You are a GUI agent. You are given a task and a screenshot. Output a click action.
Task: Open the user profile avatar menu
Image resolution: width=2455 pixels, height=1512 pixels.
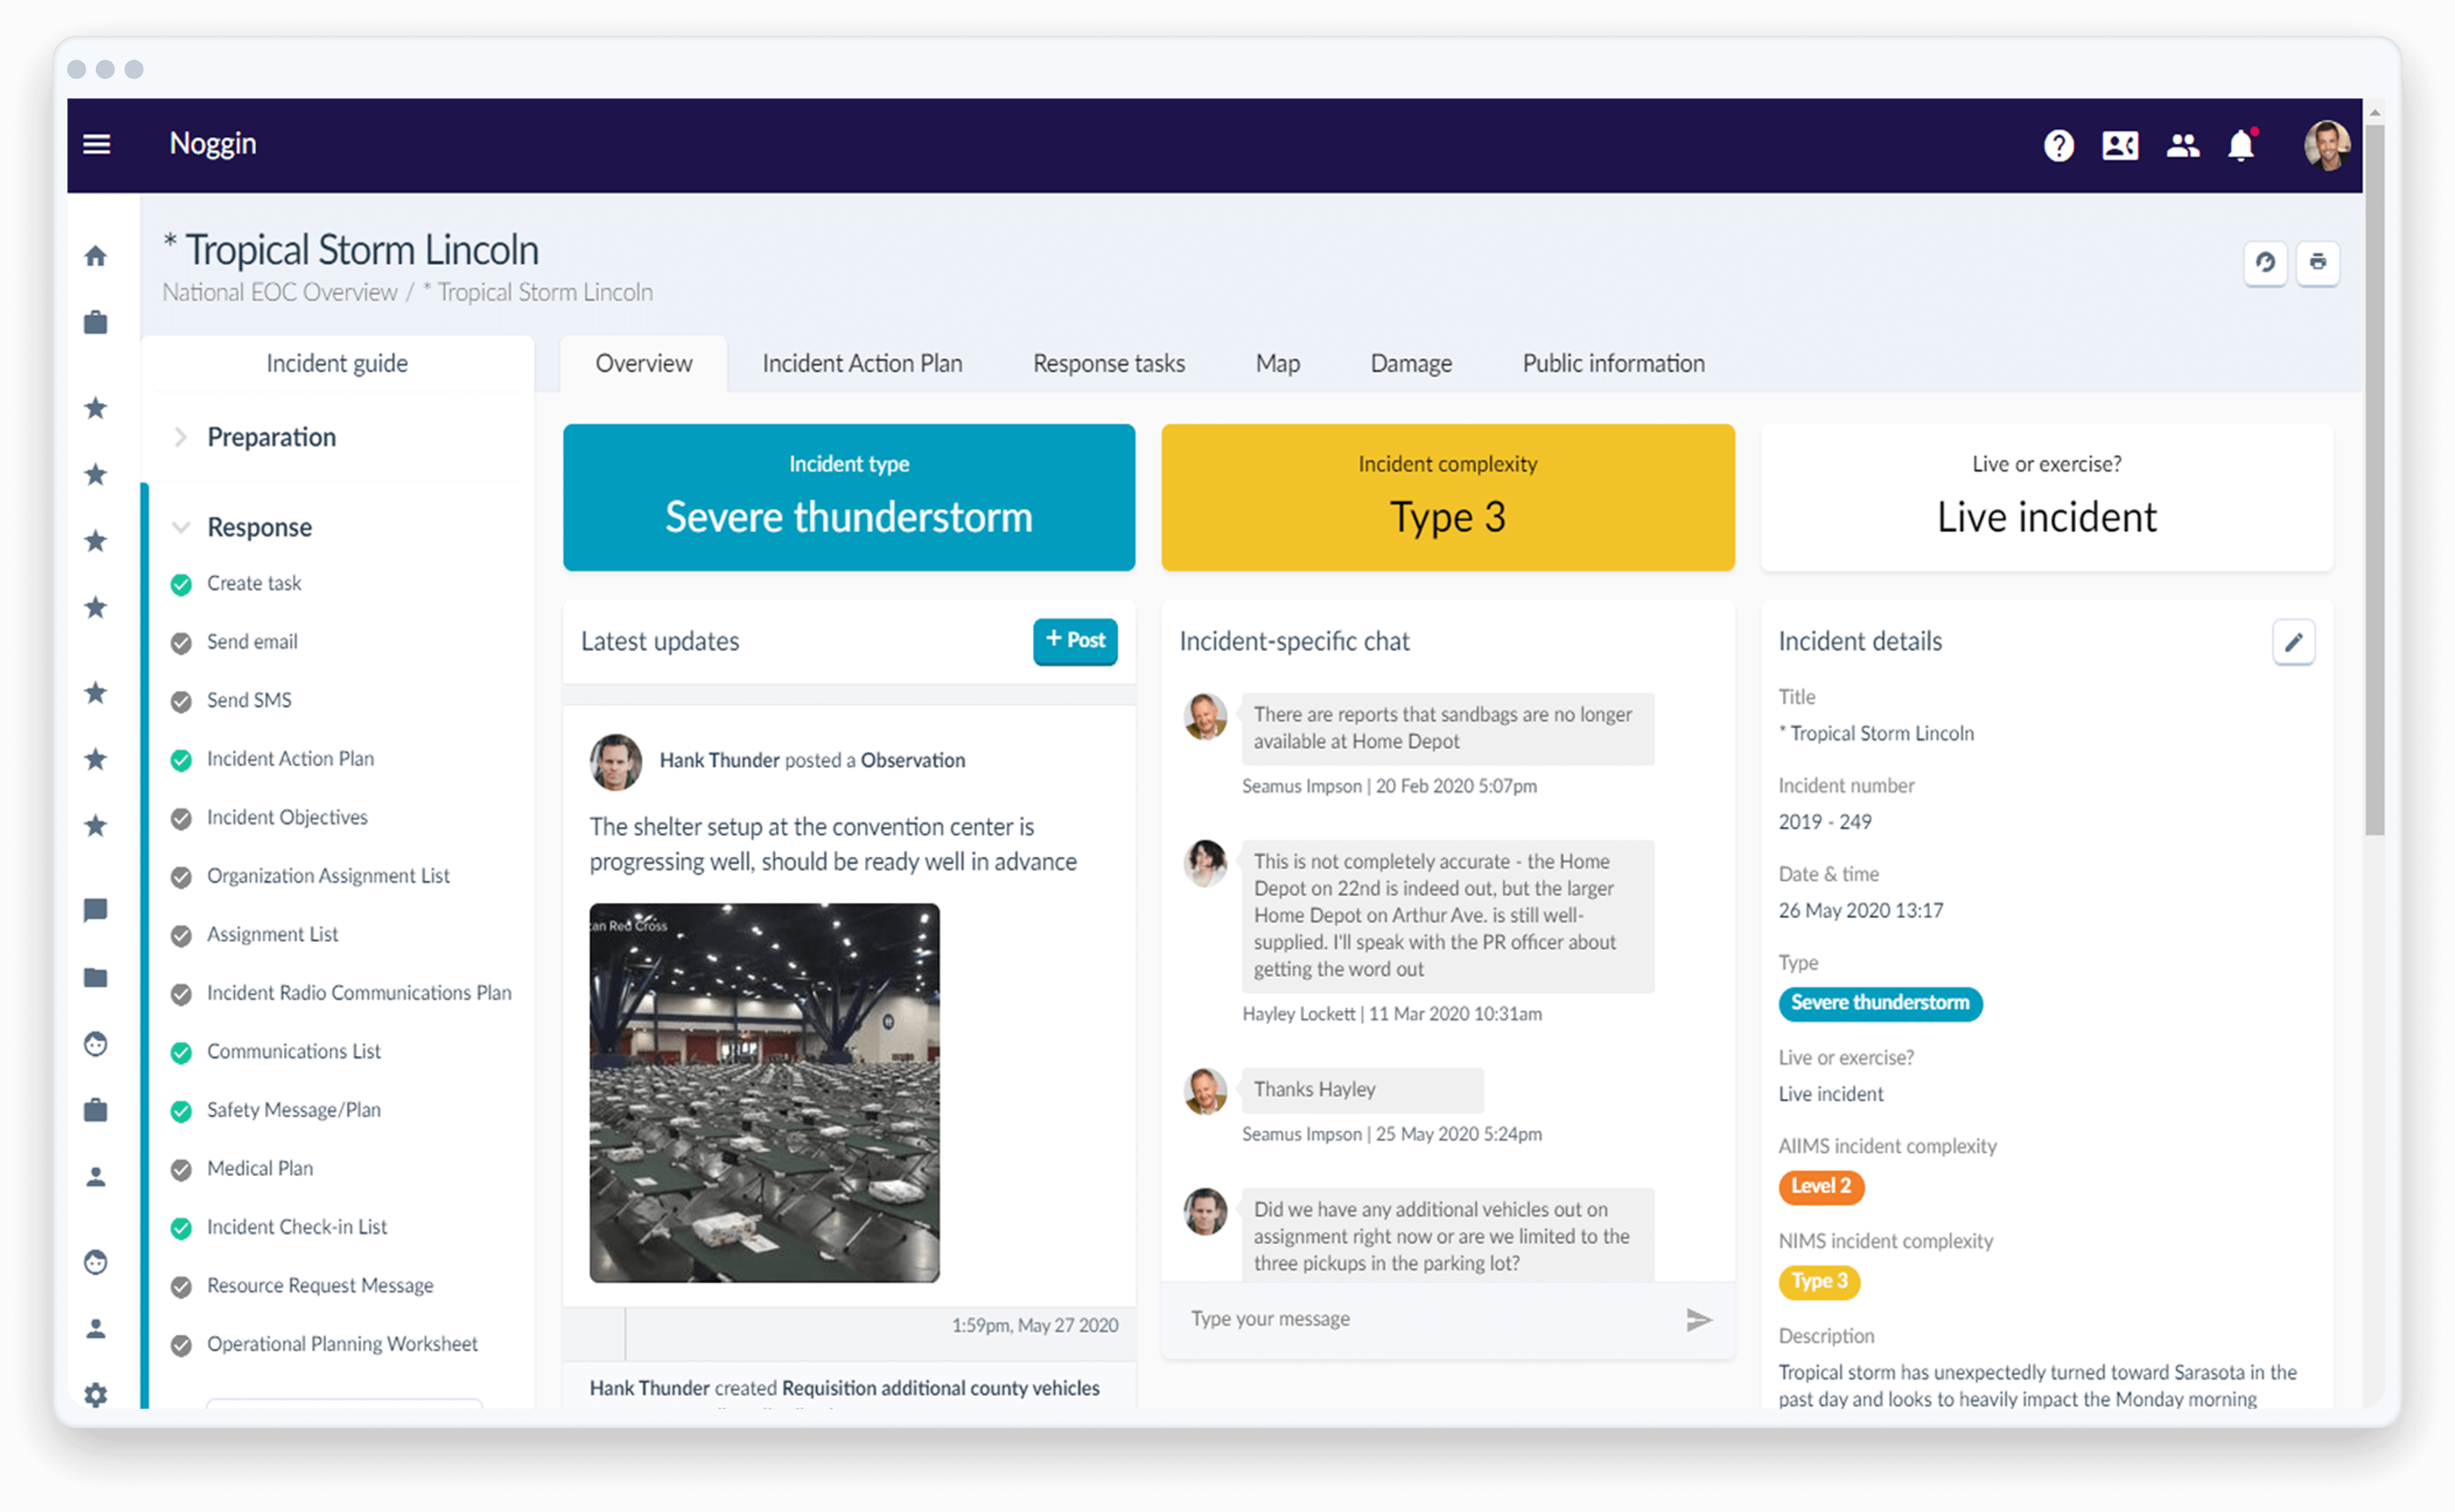(2327, 146)
